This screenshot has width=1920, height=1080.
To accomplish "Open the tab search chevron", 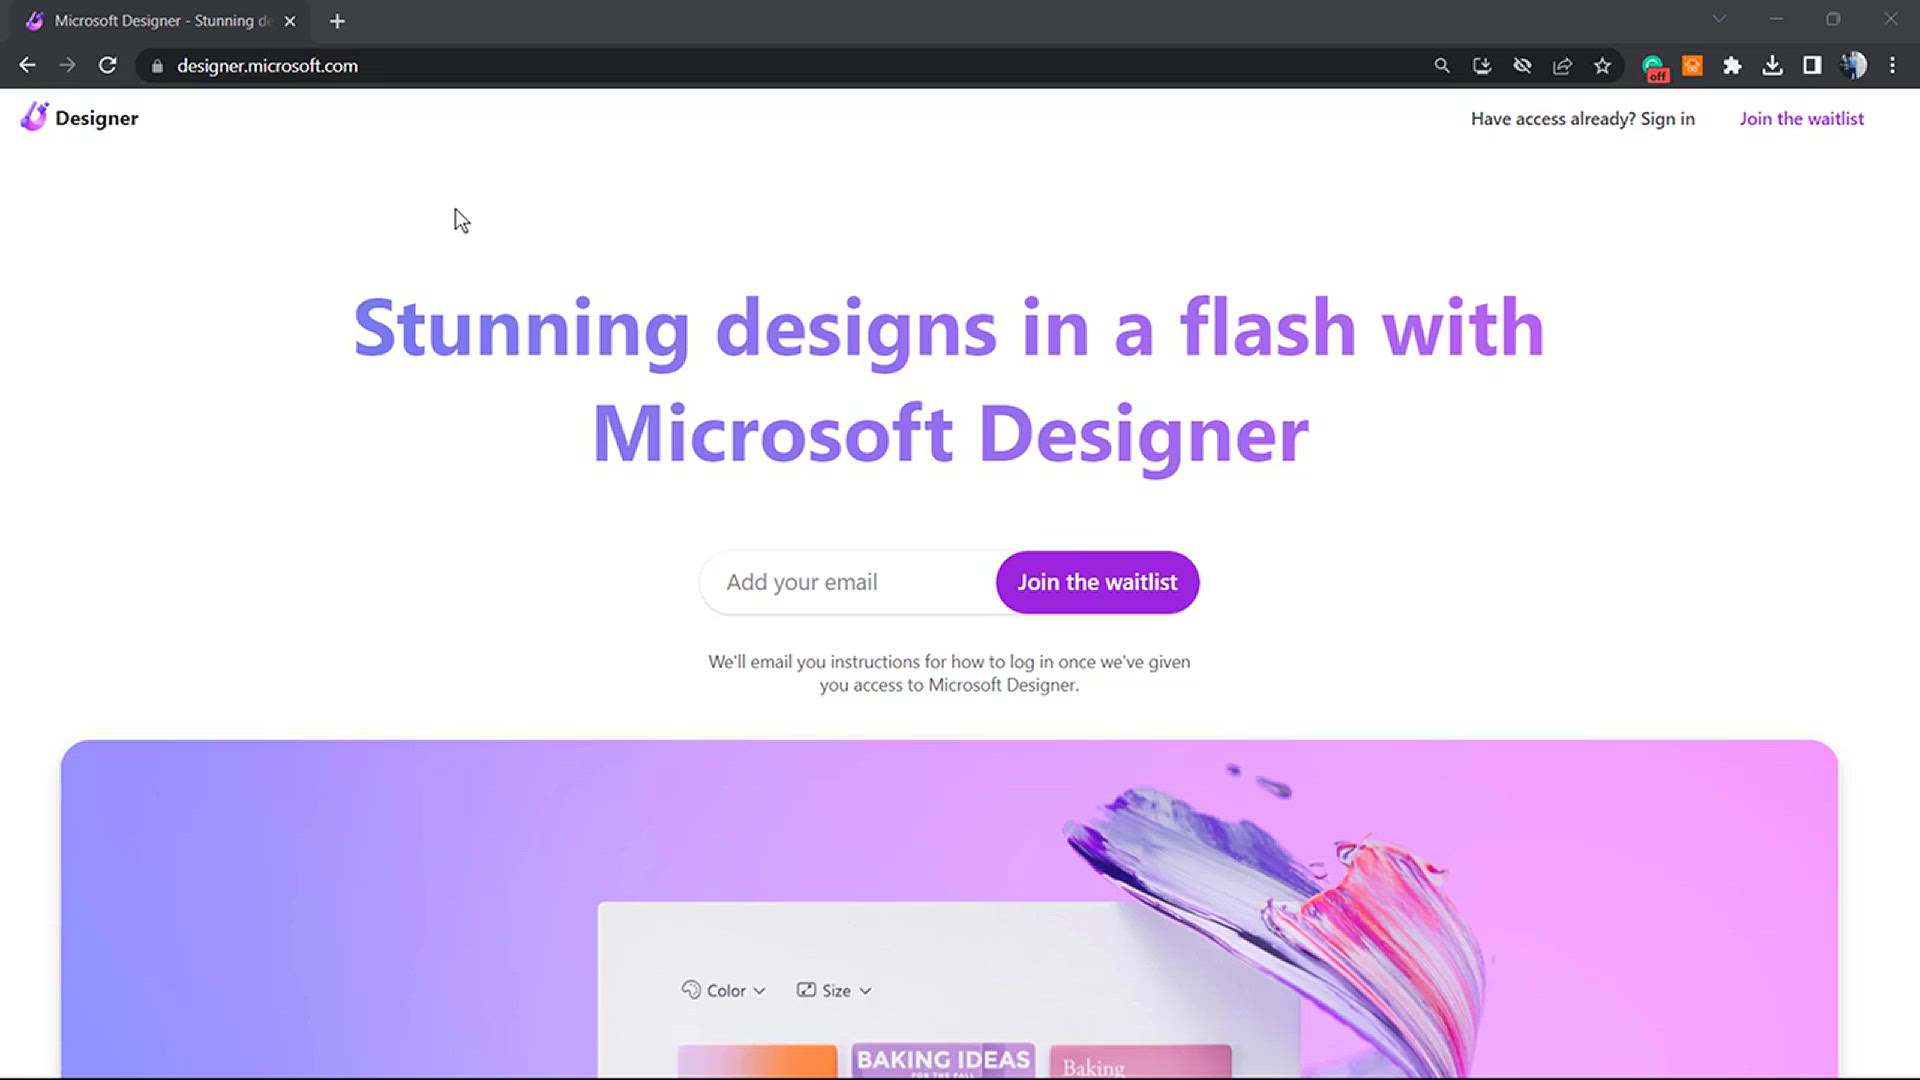I will pyautogui.click(x=1719, y=19).
